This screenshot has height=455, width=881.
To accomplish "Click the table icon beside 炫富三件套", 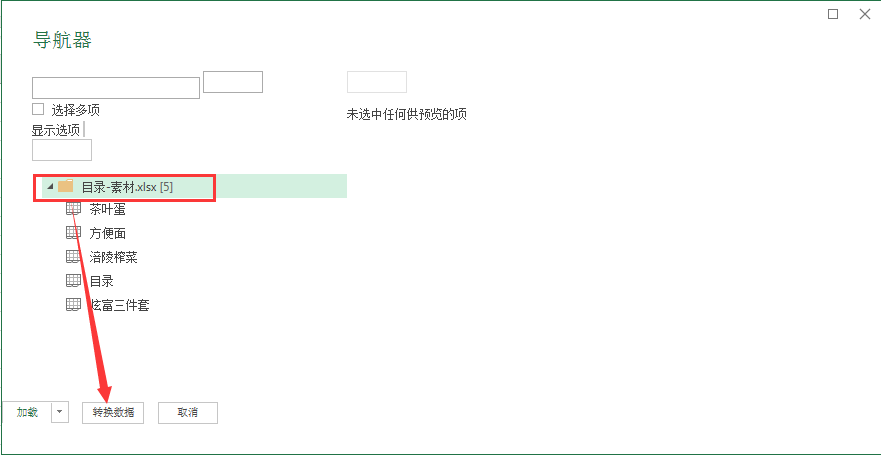I will [74, 305].
